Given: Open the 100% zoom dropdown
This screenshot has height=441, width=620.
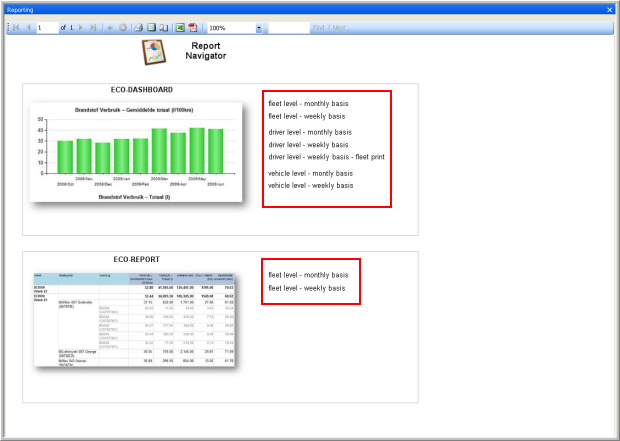Looking at the screenshot, I should coord(258,28).
